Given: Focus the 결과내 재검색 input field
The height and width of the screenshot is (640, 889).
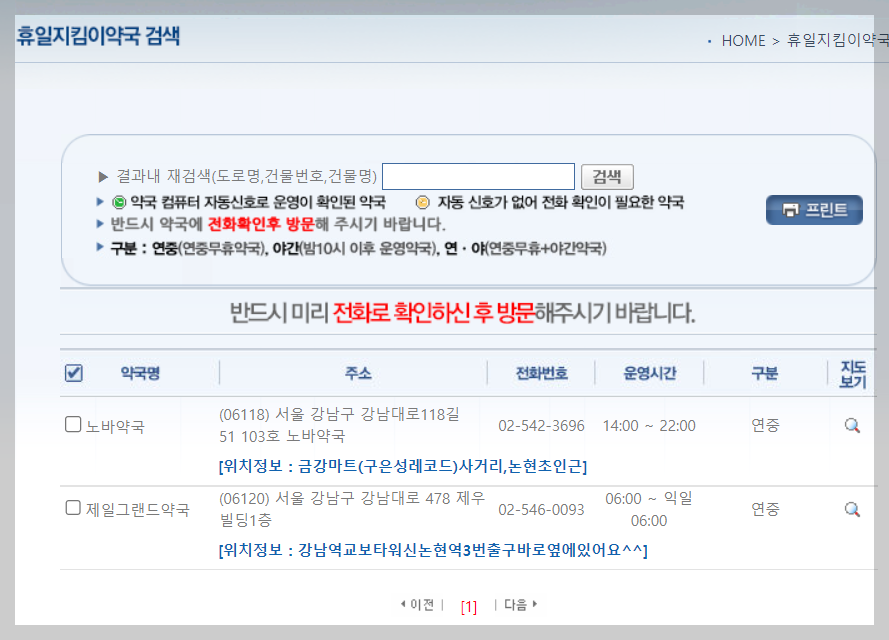Looking at the screenshot, I should pos(479,176).
